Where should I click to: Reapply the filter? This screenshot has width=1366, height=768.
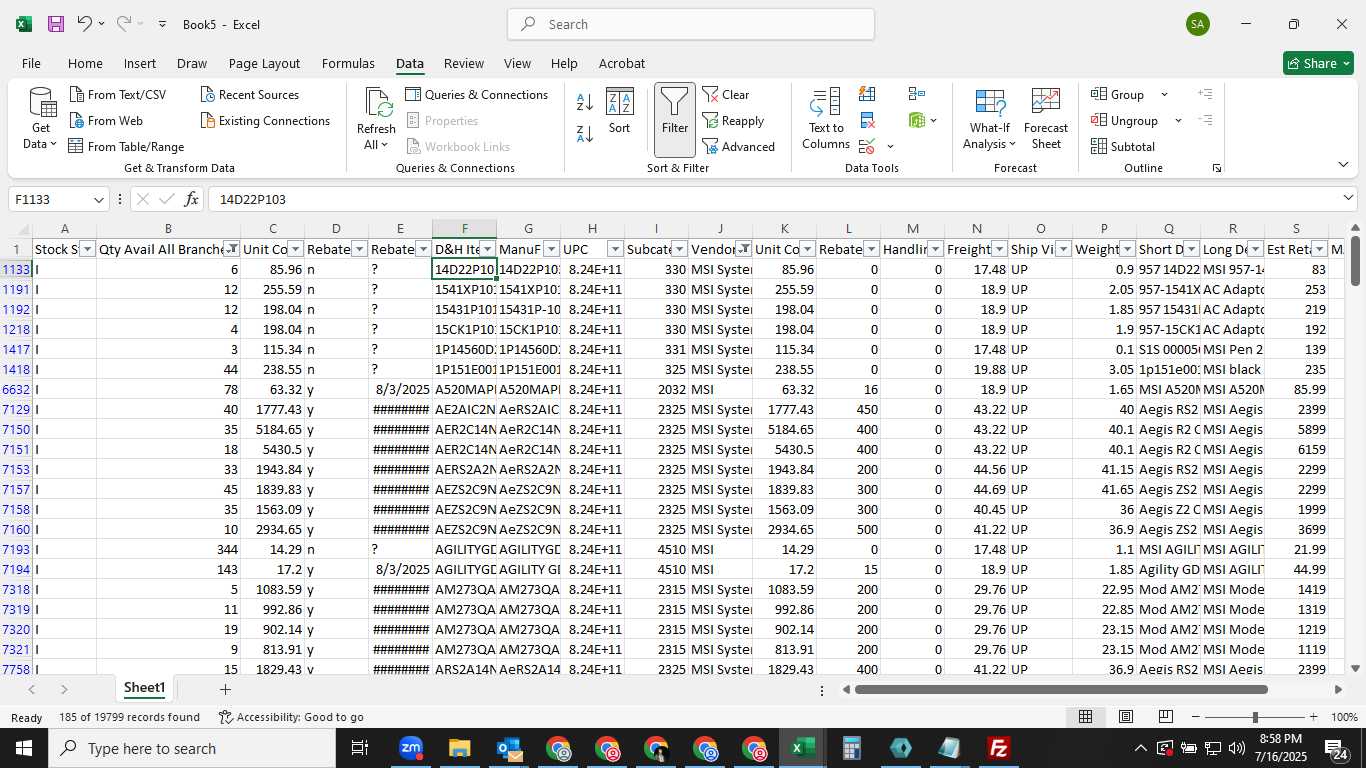coord(733,121)
